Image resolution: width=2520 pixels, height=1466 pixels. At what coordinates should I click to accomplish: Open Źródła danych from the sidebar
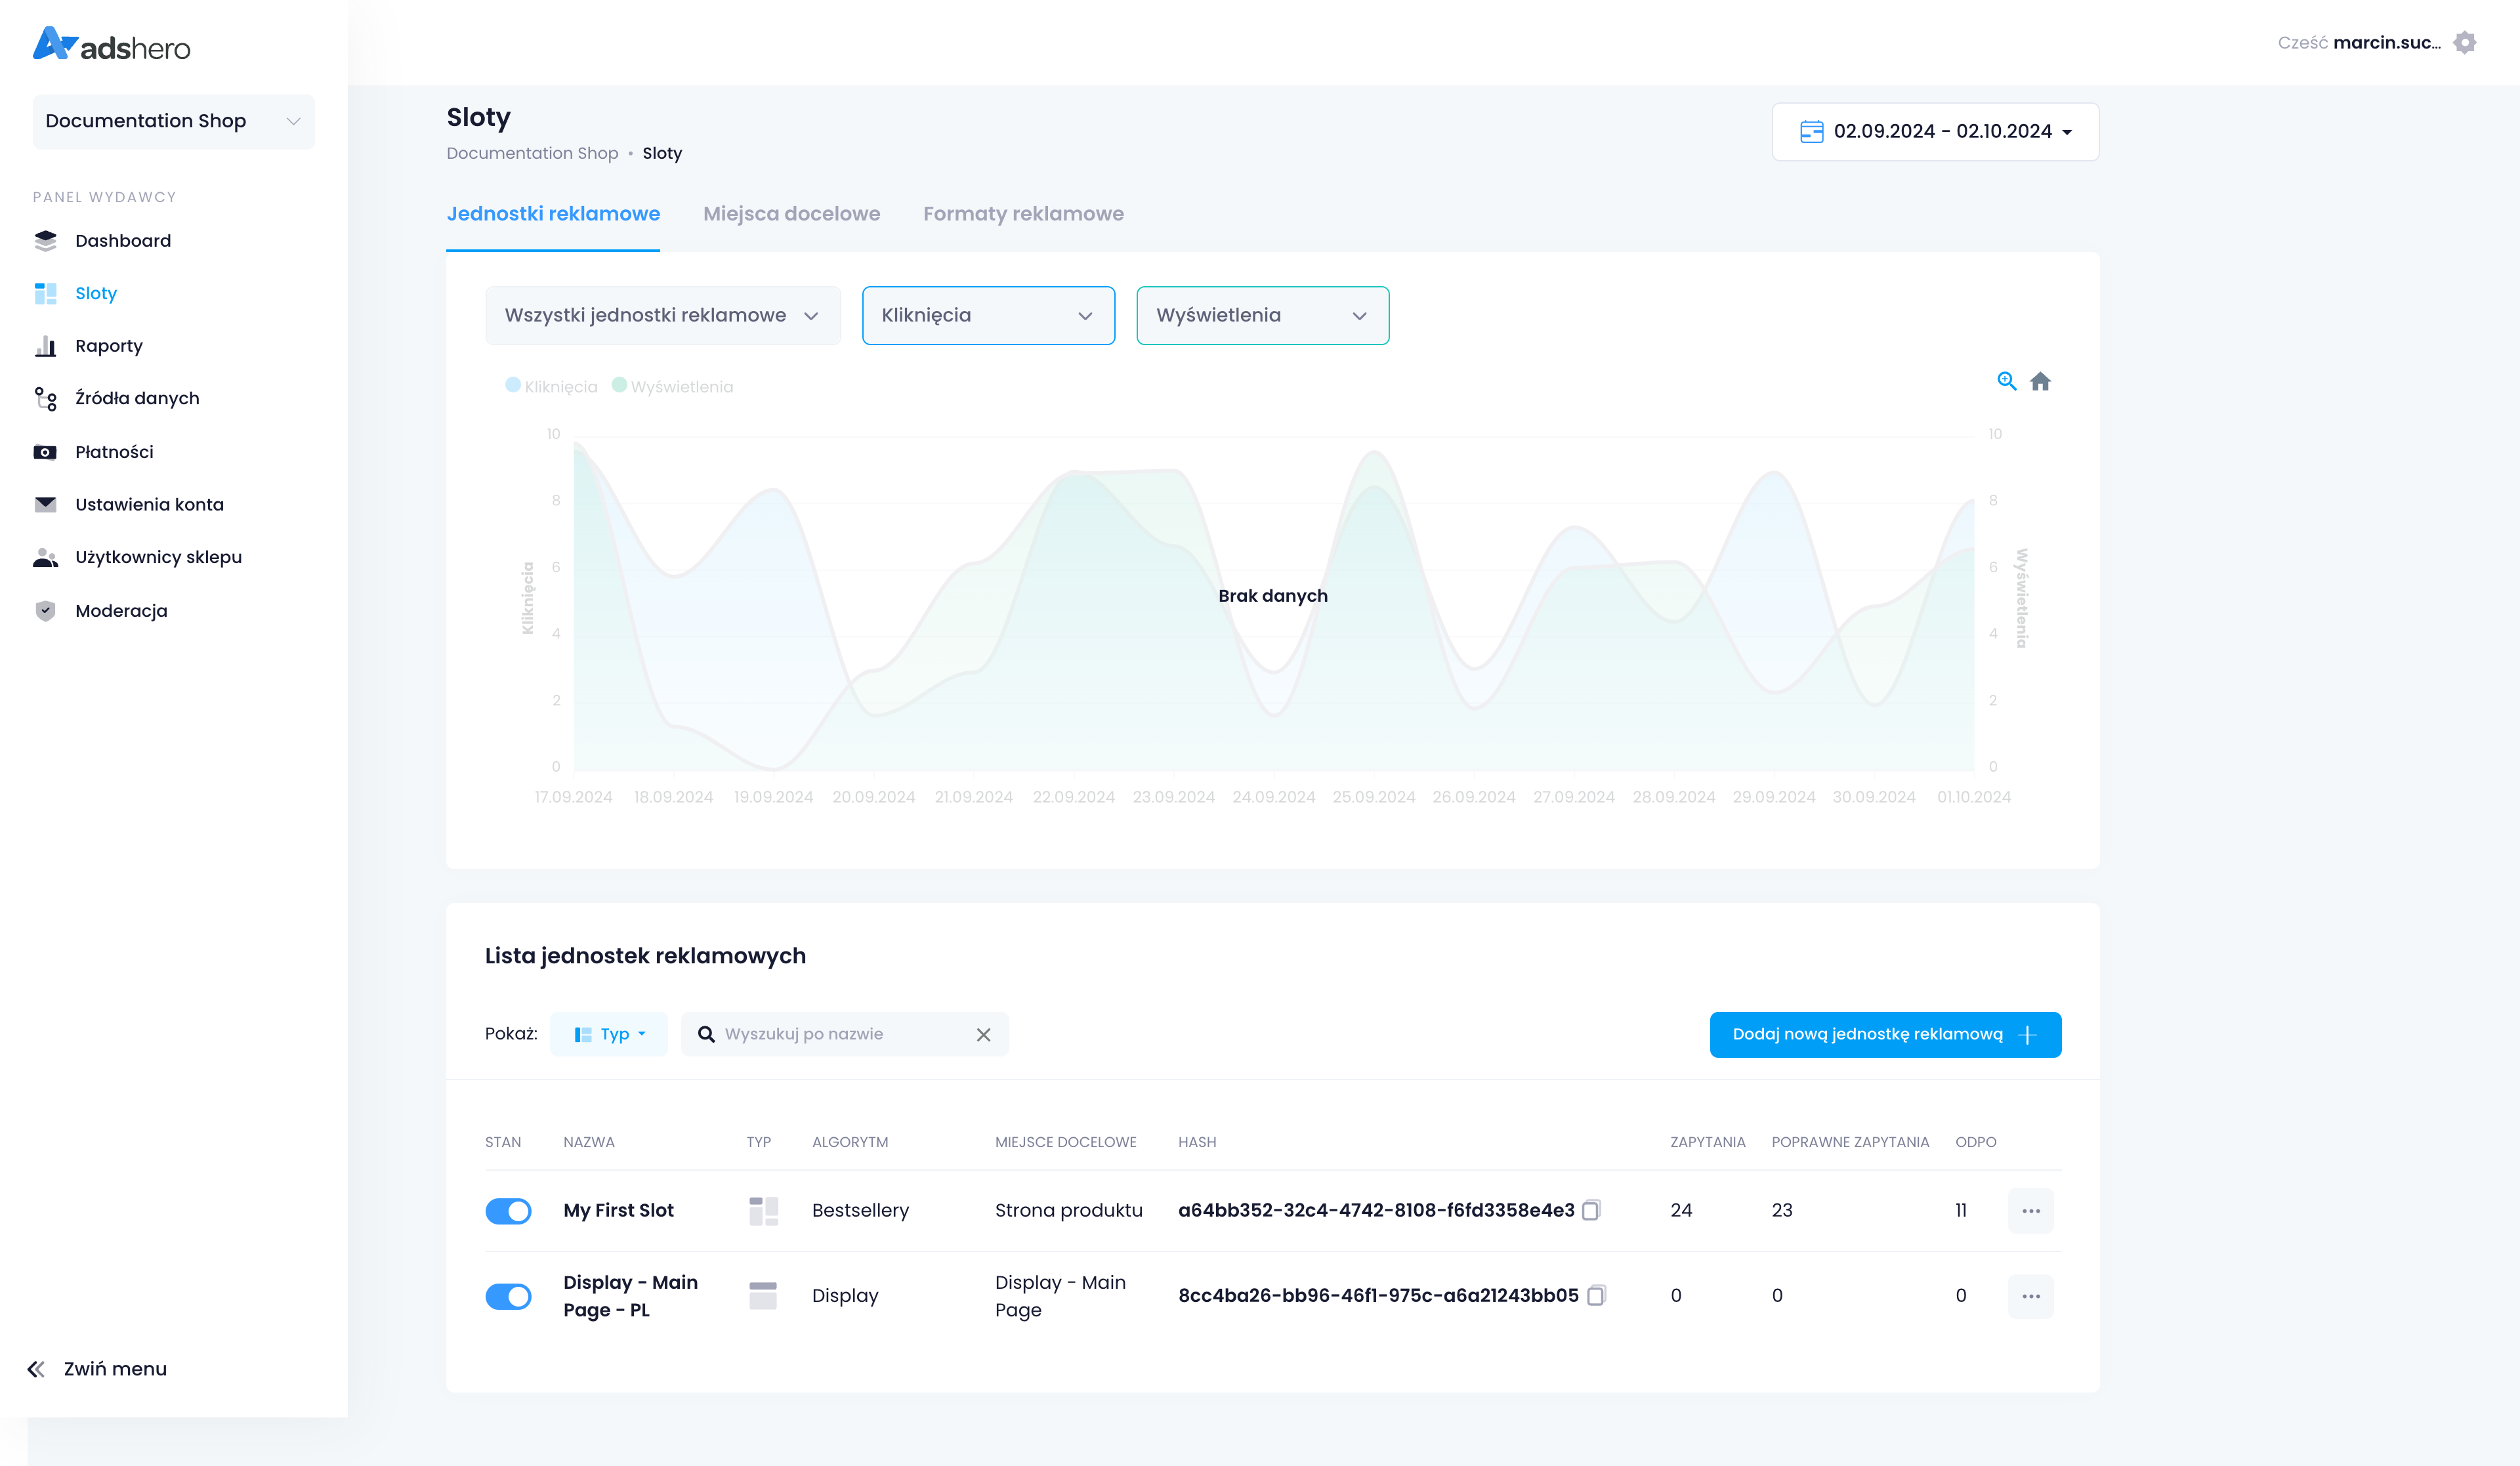coord(137,398)
